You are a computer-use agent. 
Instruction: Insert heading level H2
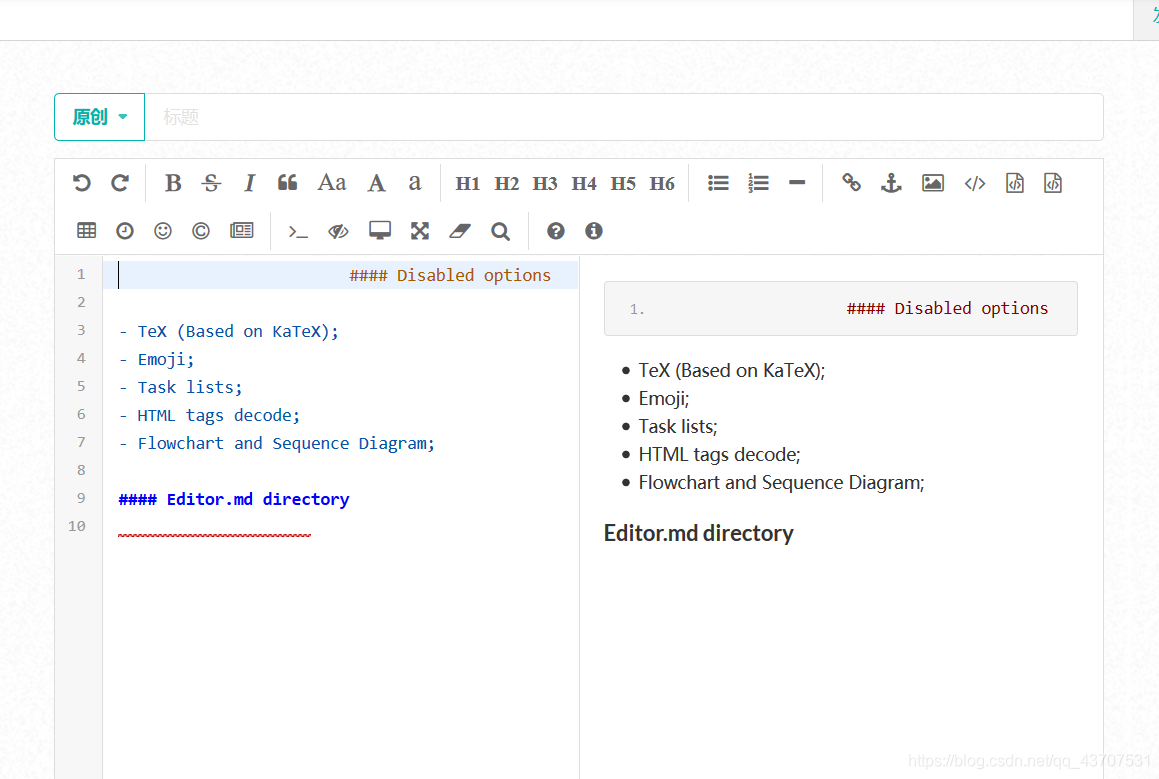coord(506,183)
